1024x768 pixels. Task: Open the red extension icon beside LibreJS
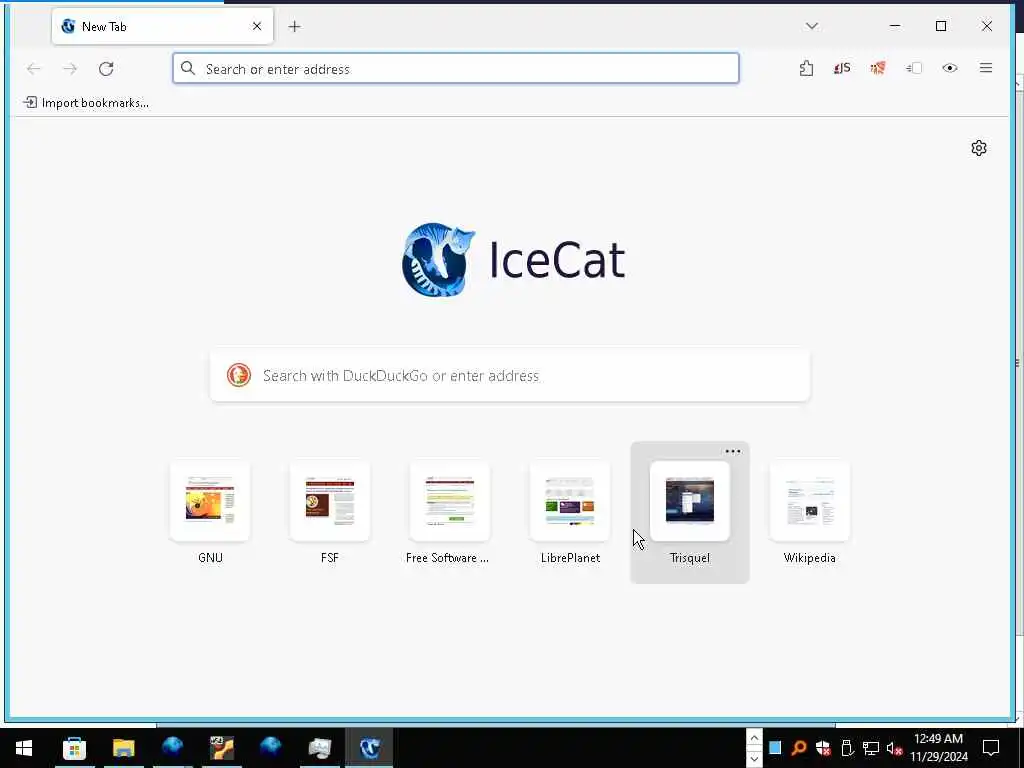[x=878, y=68]
